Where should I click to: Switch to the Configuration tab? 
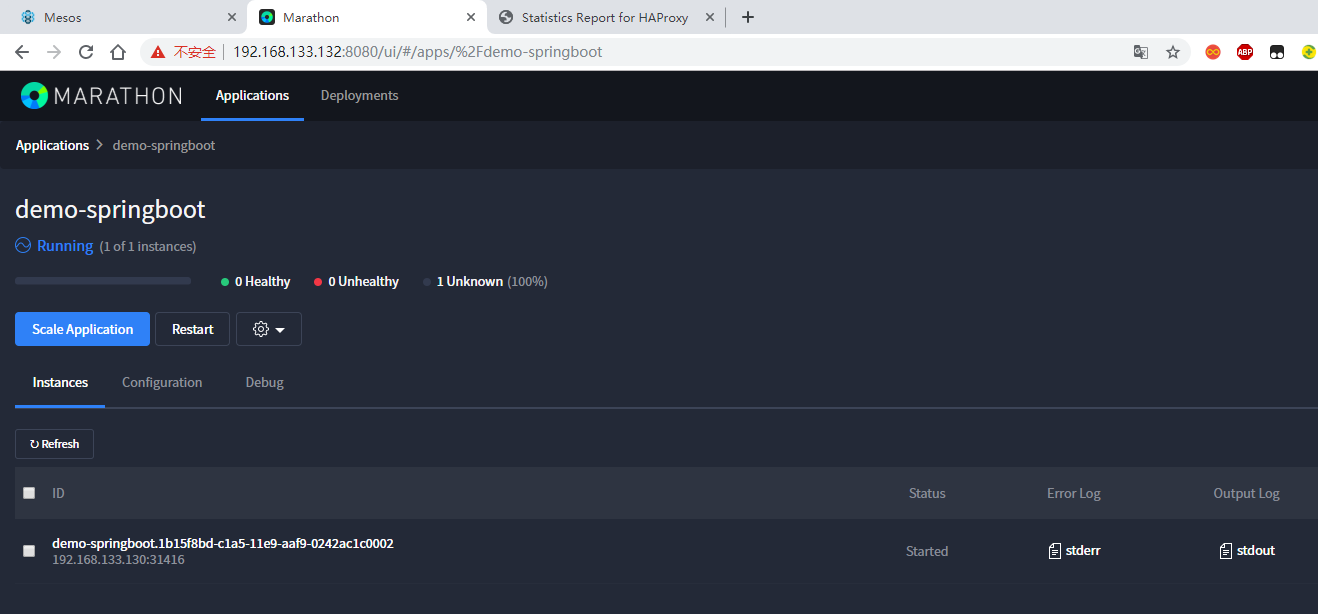pyautogui.click(x=162, y=382)
